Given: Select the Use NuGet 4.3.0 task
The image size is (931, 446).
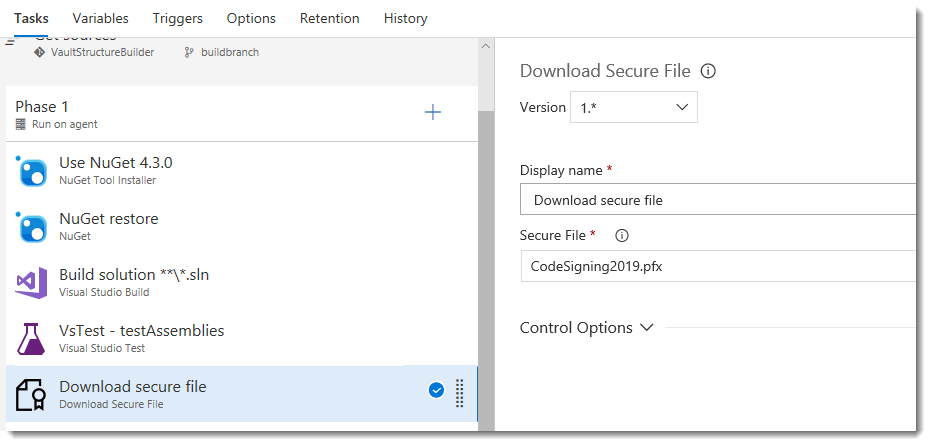Looking at the screenshot, I should (x=242, y=170).
